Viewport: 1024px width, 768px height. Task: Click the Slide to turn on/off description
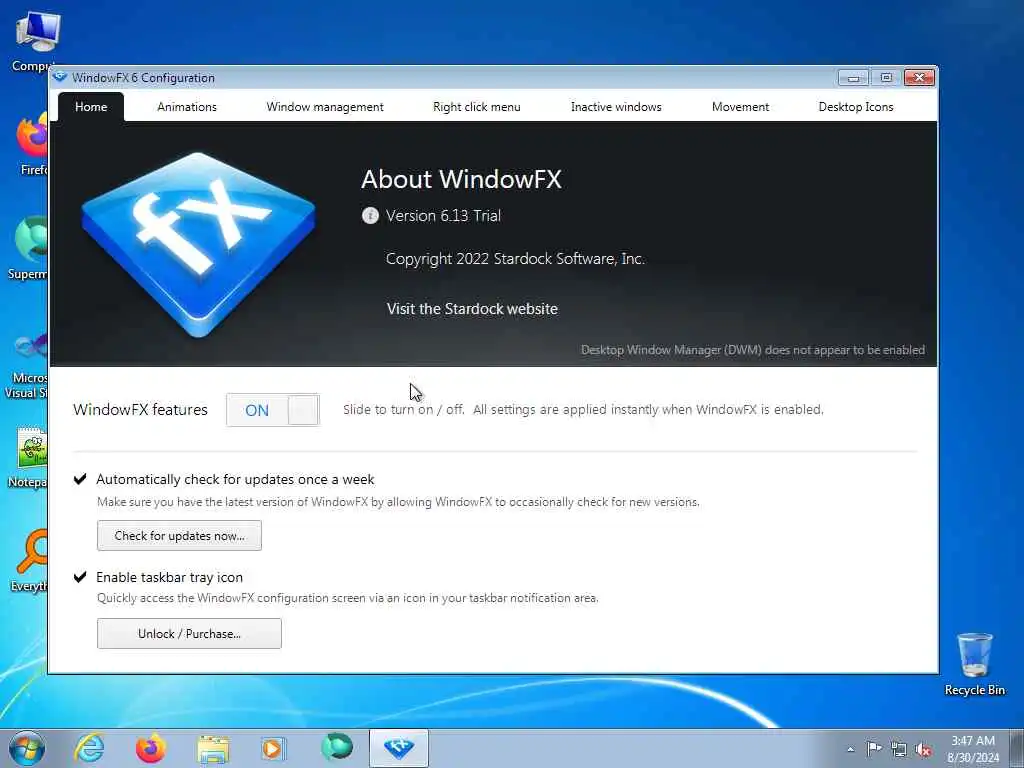[583, 409]
